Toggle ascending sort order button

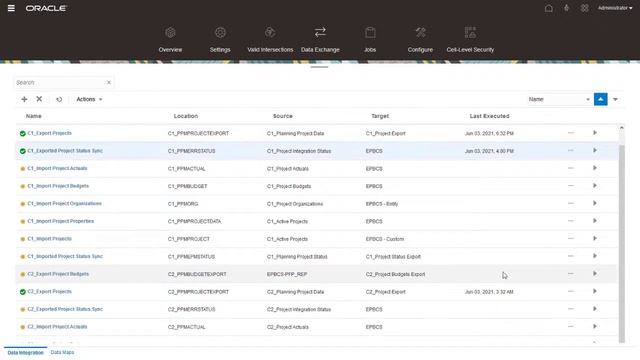click(x=600, y=99)
